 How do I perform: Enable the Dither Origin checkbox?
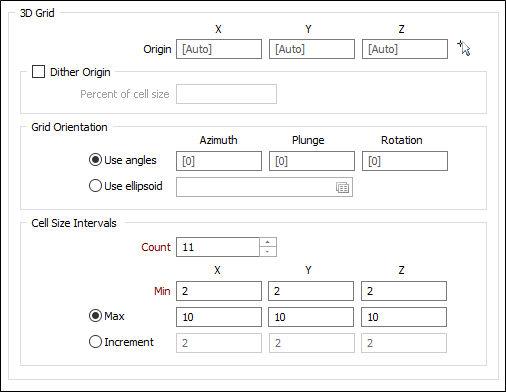[x=38, y=72]
